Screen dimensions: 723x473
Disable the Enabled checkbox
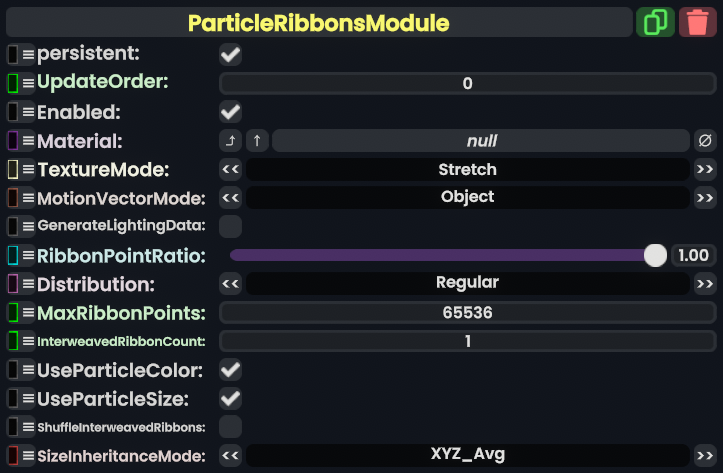pos(231,112)
